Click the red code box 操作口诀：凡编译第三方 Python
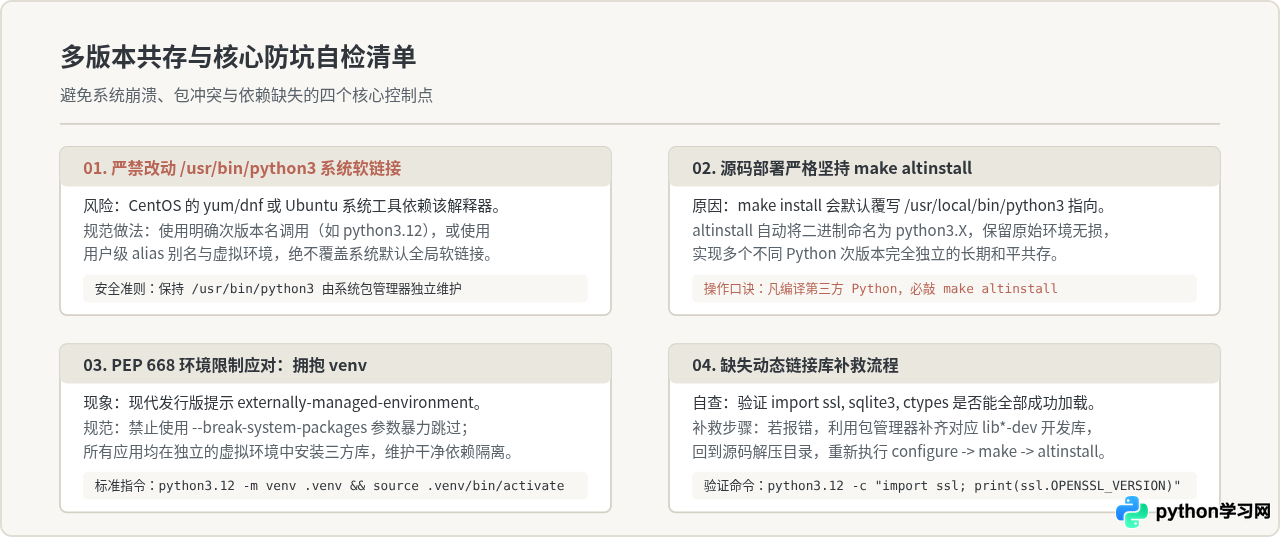 (x=944, y=288)
